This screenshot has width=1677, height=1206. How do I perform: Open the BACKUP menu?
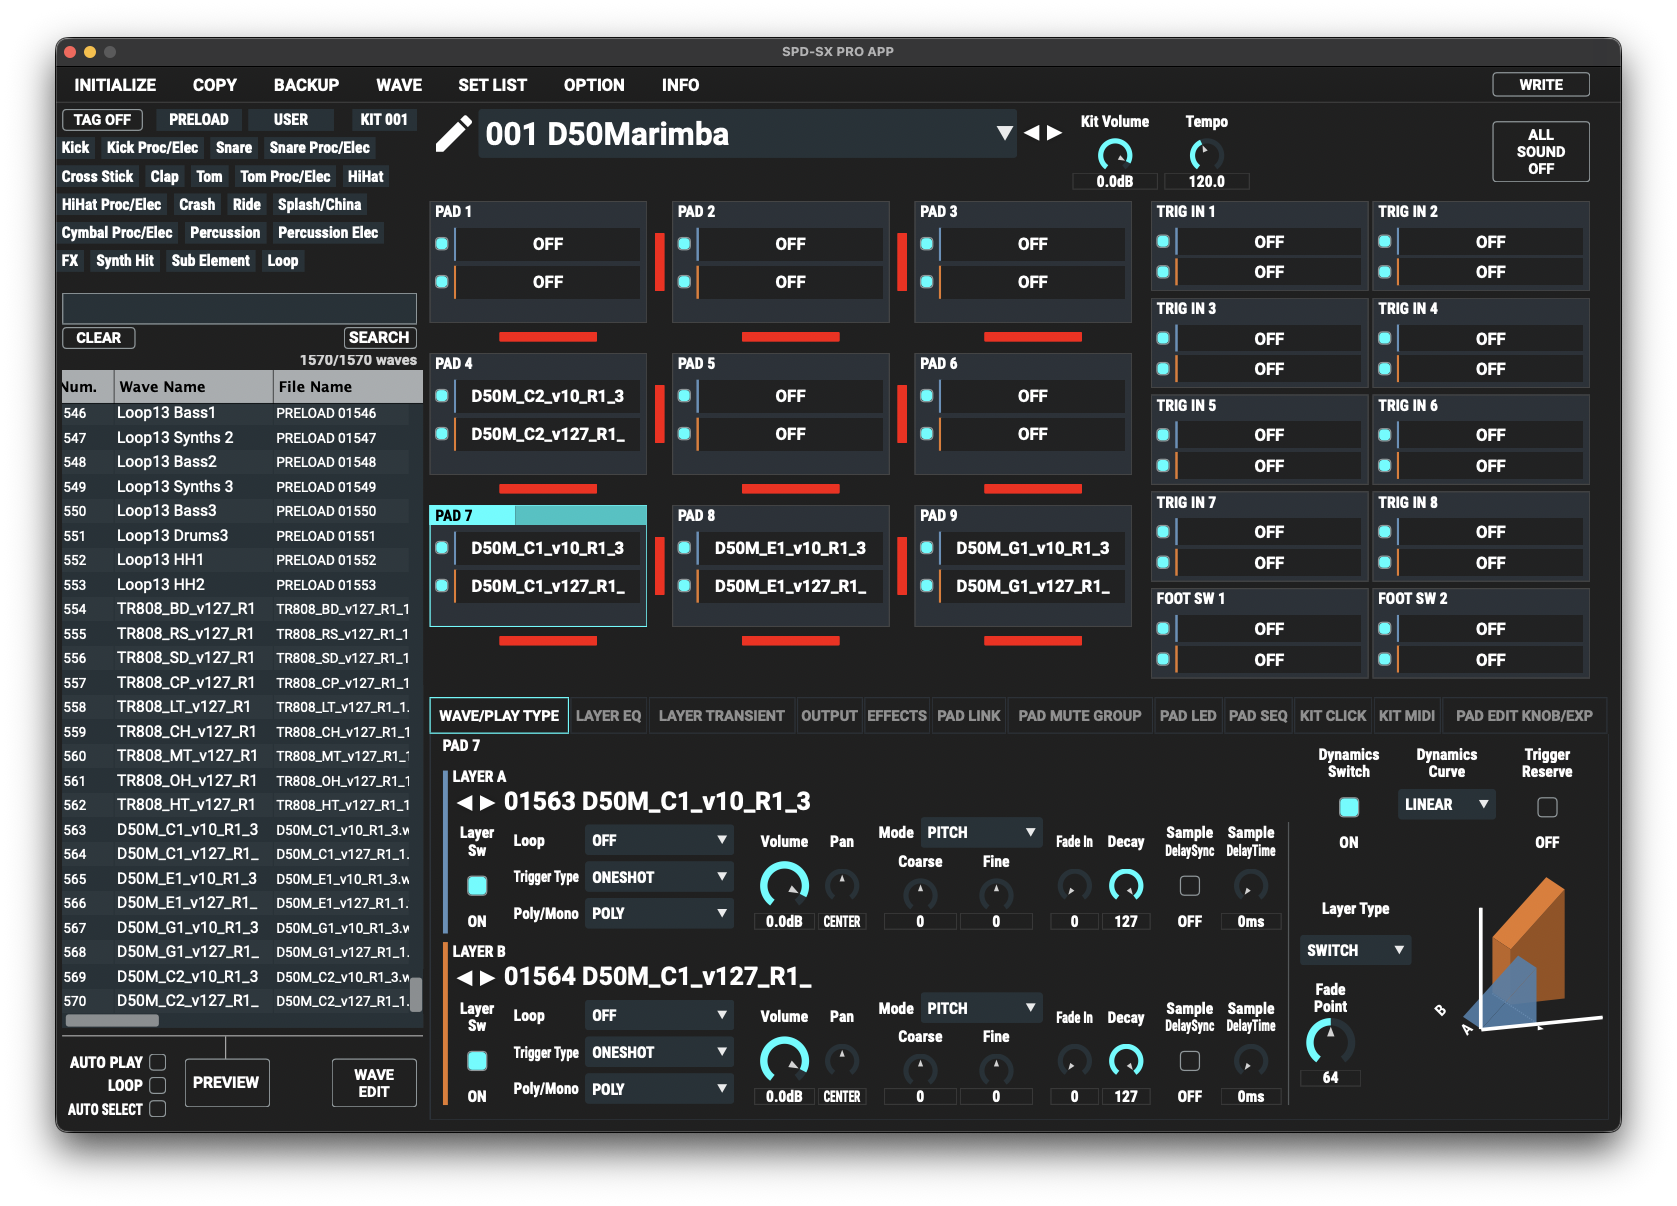pos(306,85)
